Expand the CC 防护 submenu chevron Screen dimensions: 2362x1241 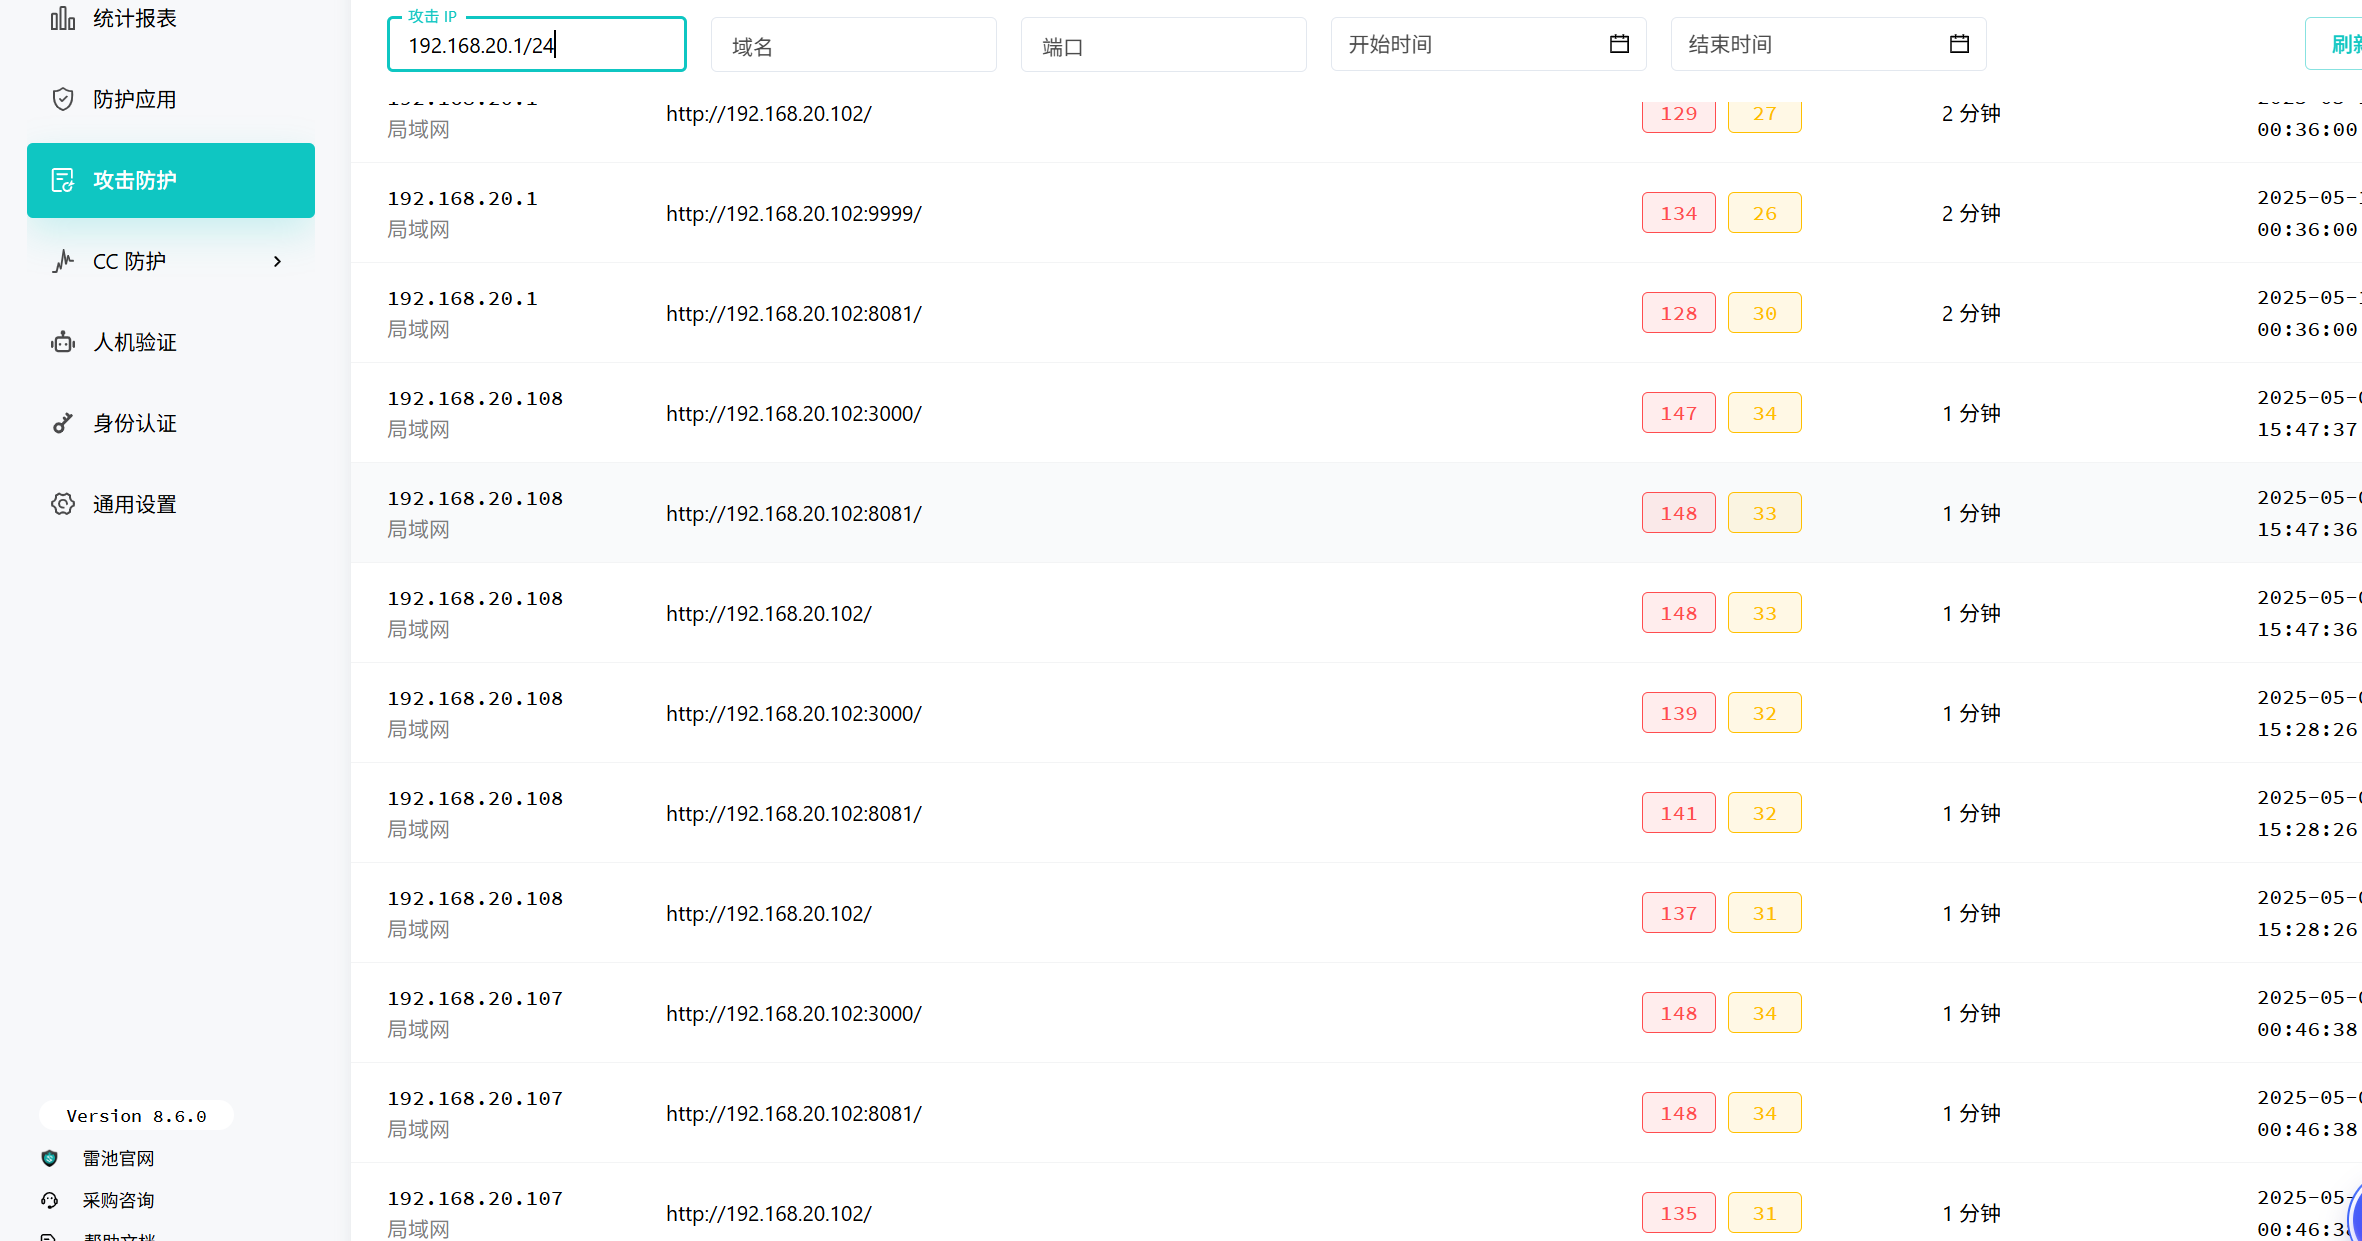[277, 261]
